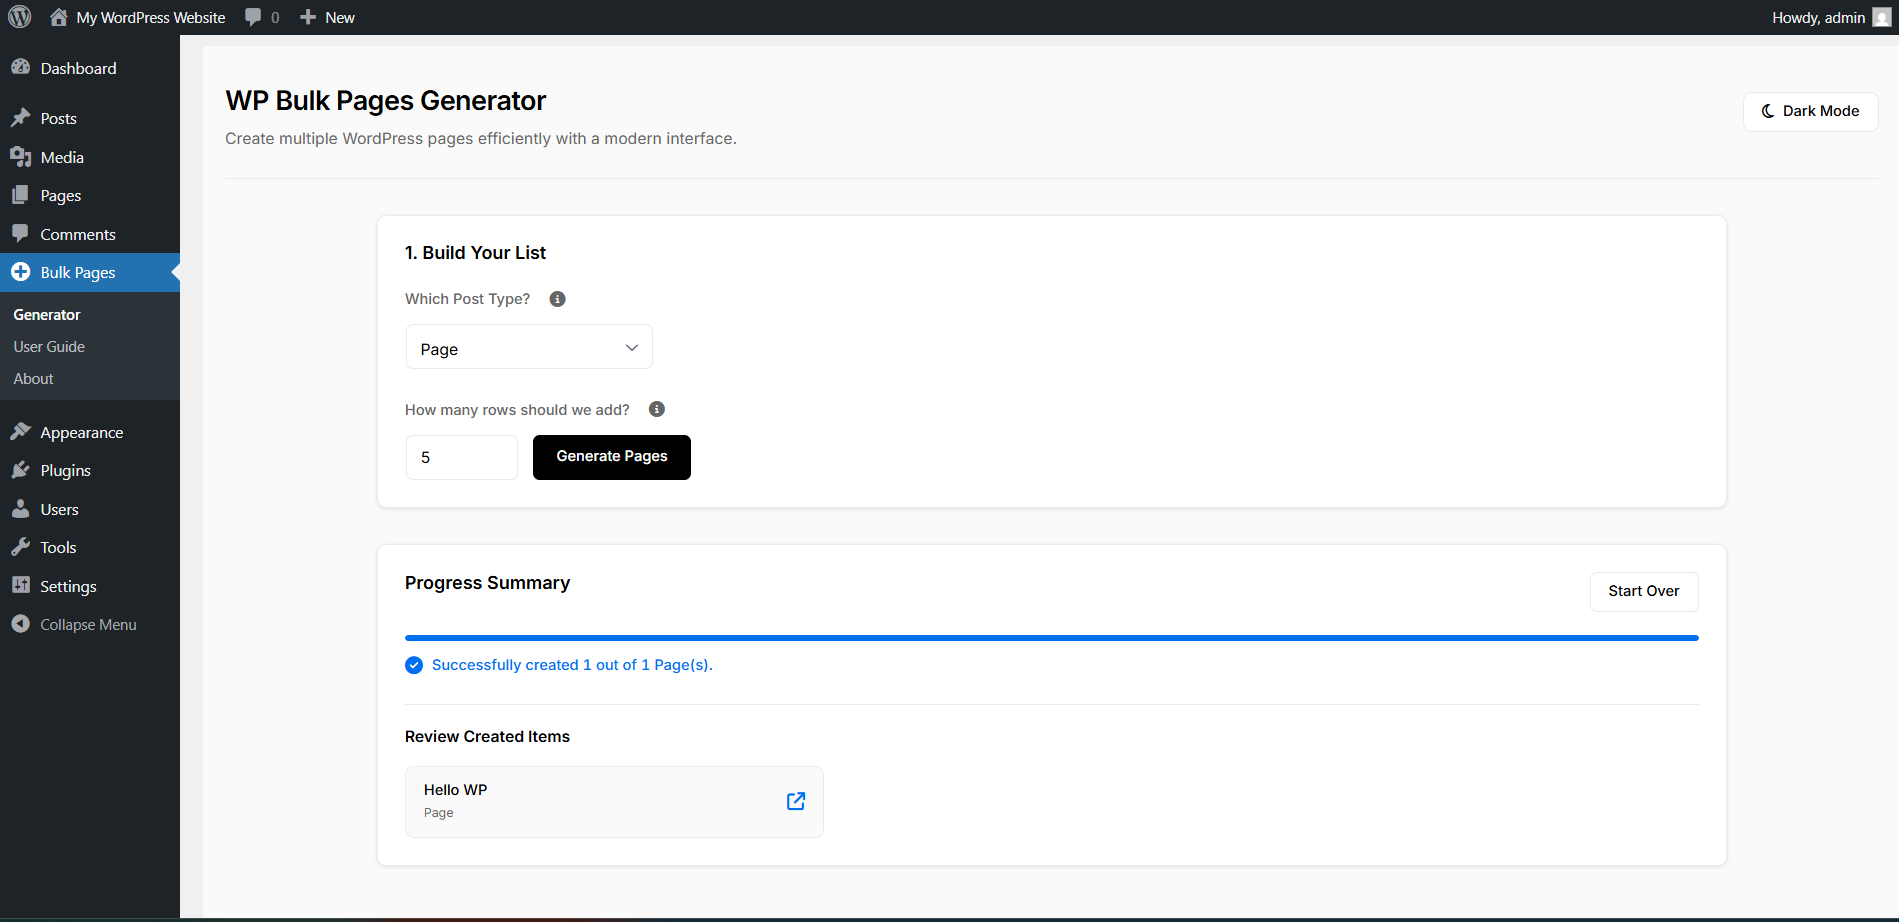Click the Media icon in sidebar

21,157
